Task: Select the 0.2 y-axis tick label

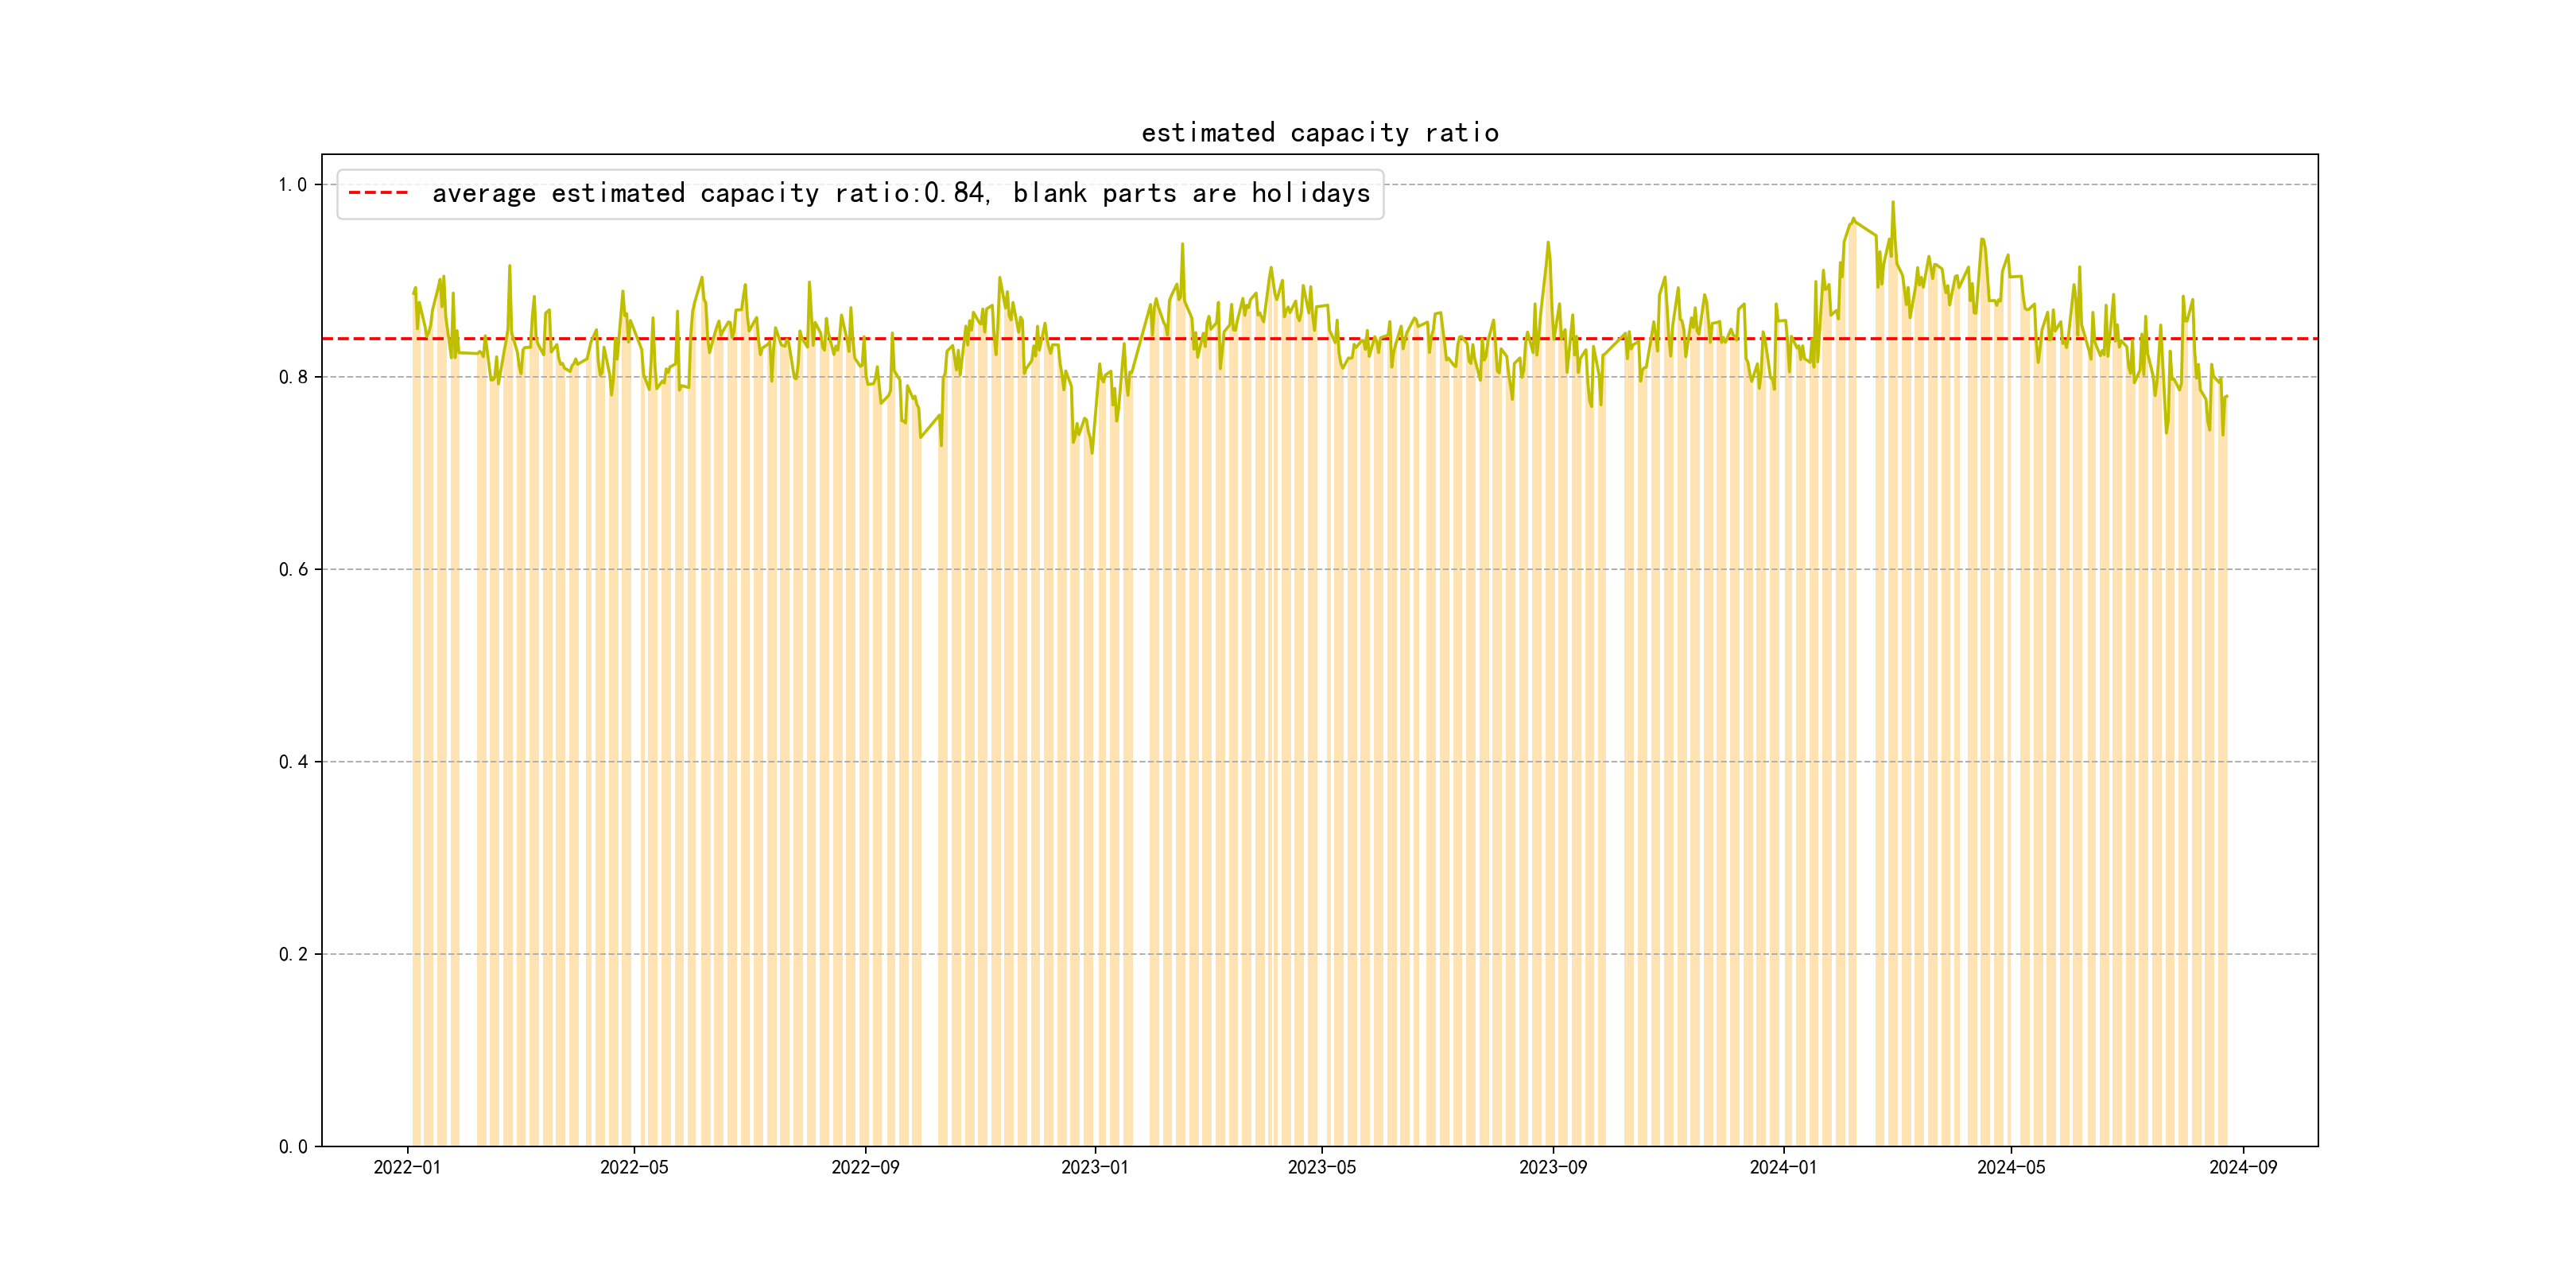Action: tap(292, 954)
